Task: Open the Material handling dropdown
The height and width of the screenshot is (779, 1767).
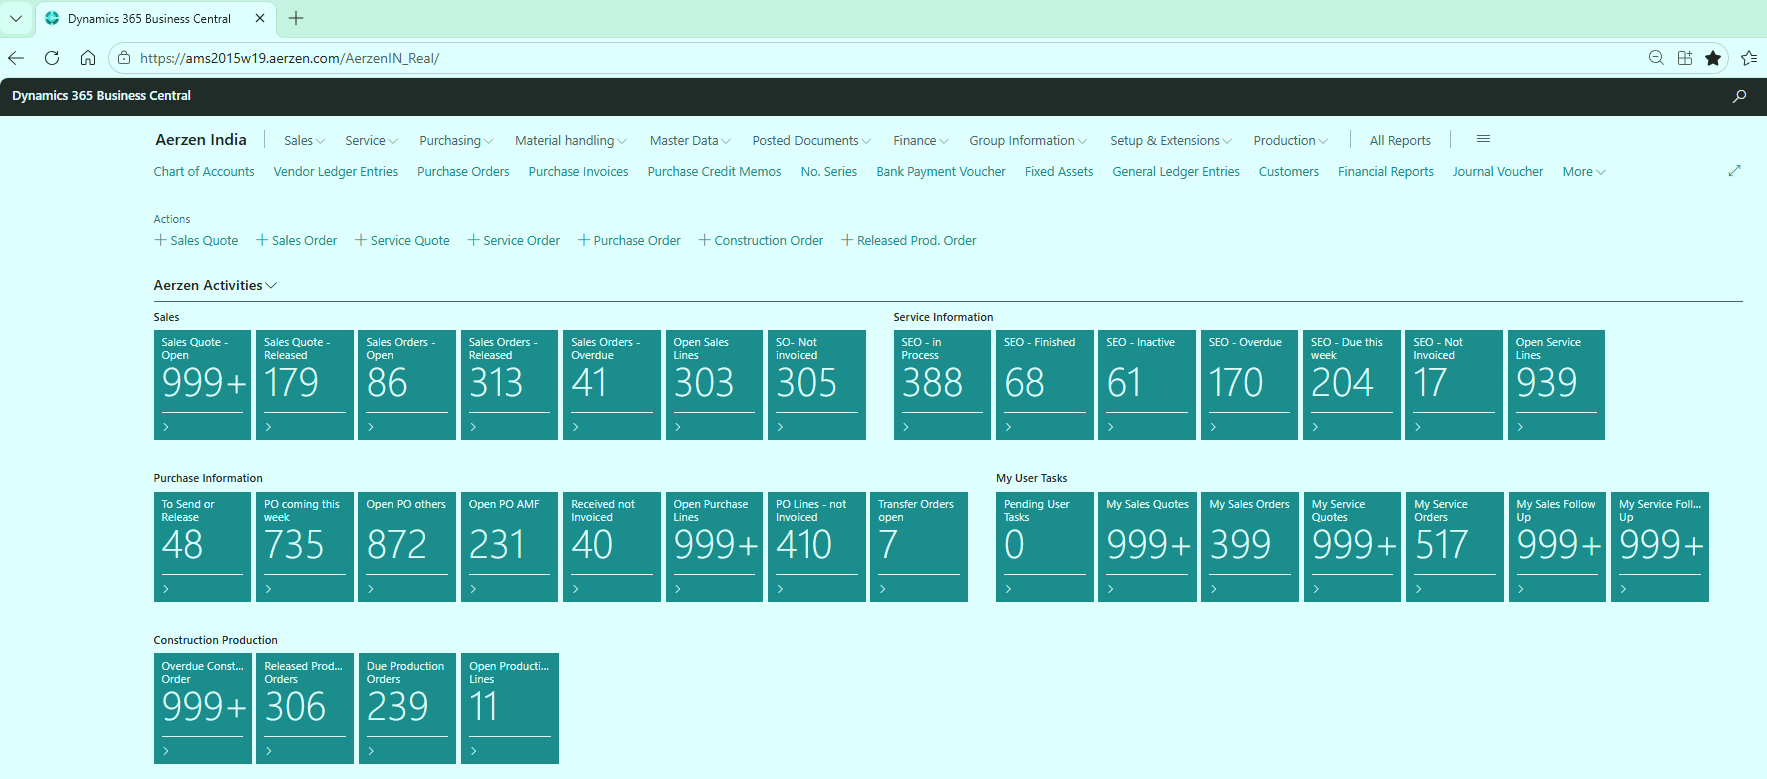Action: pyautogui.click(x=571, y=141)
